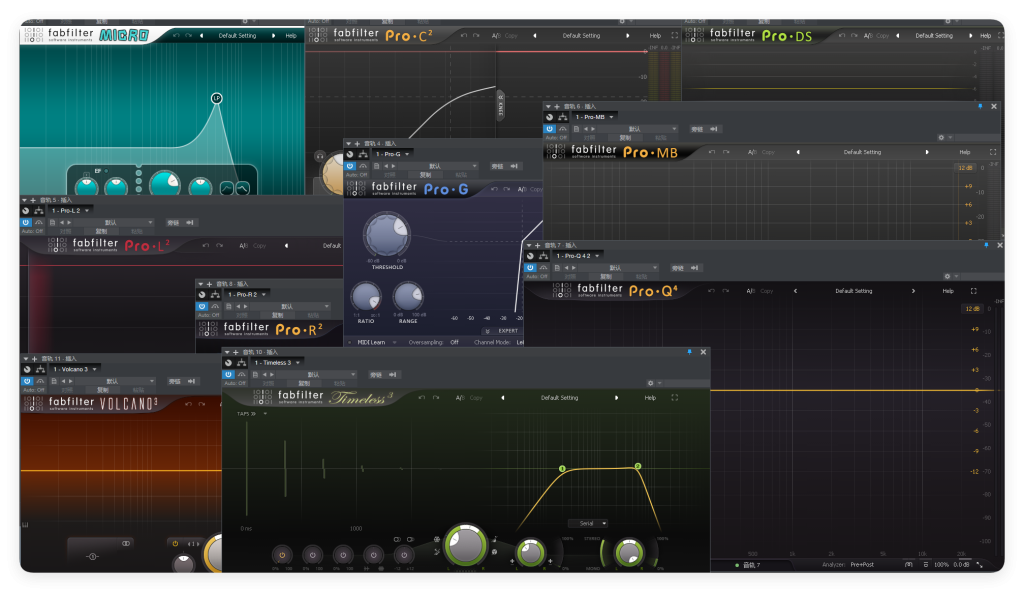Enter full screen in the Timeless 3 plugin

click(675, 397)
